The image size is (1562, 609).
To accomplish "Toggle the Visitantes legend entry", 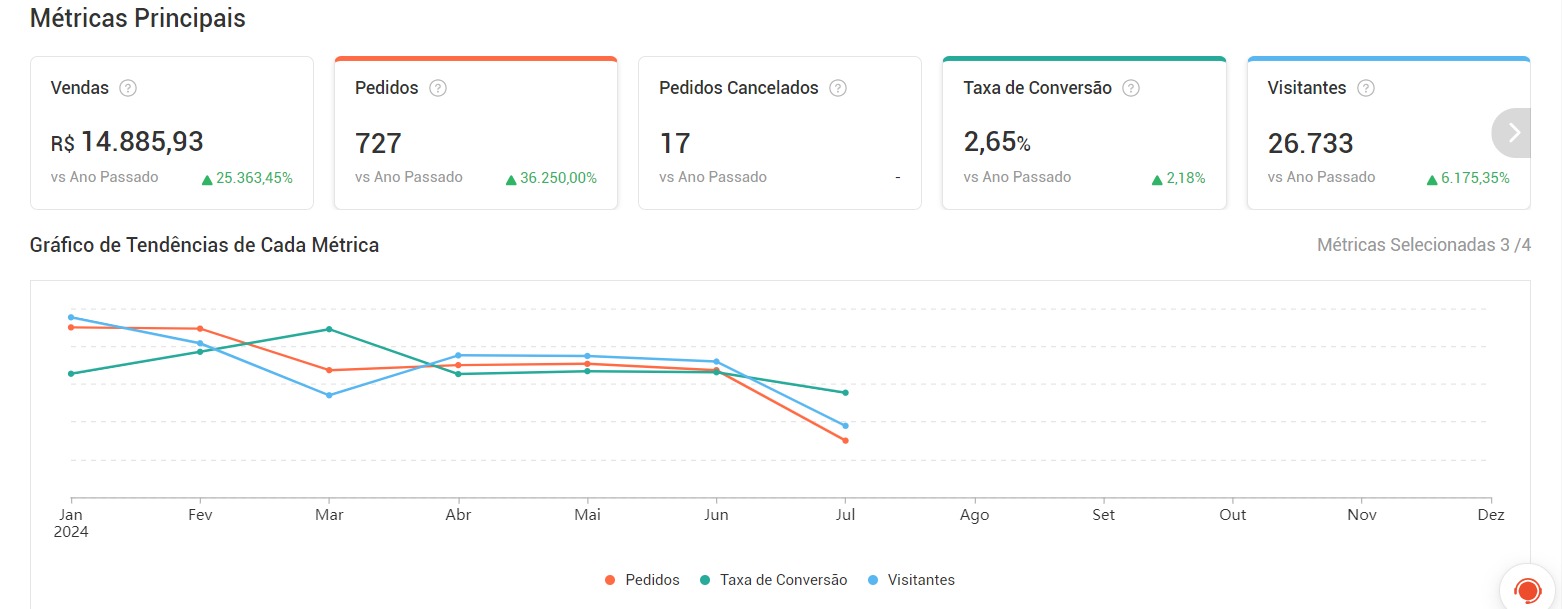I will click(911, 580).
